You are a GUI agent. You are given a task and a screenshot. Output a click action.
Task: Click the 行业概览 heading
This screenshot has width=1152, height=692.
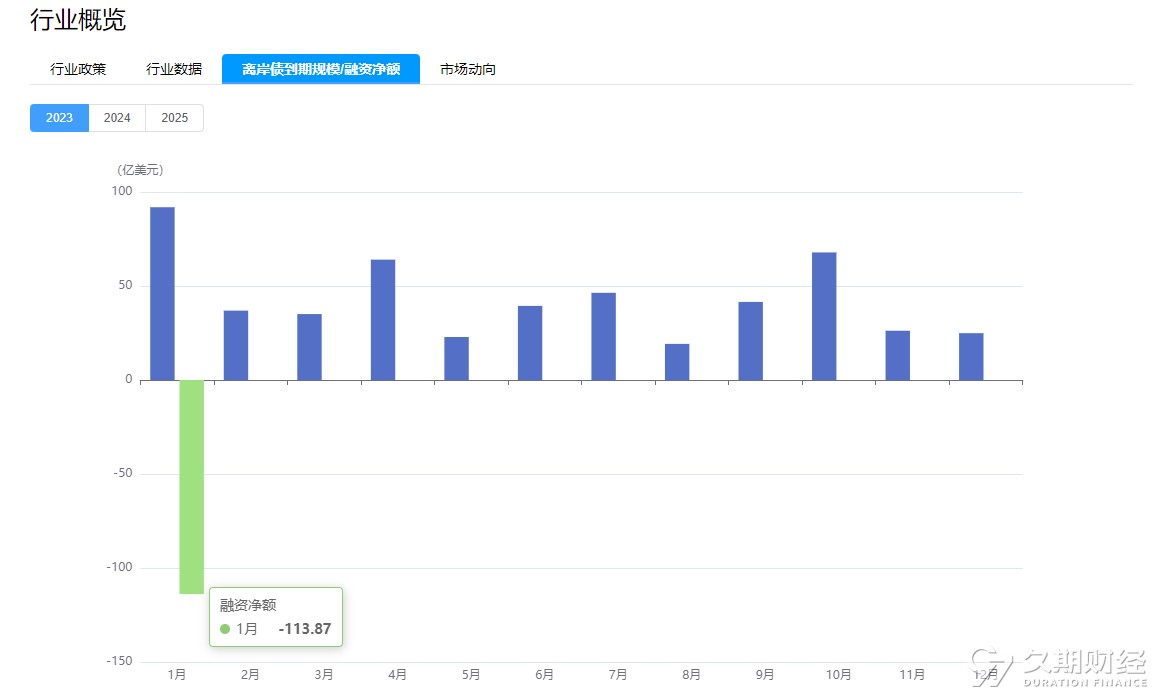(x=78, y=20)
